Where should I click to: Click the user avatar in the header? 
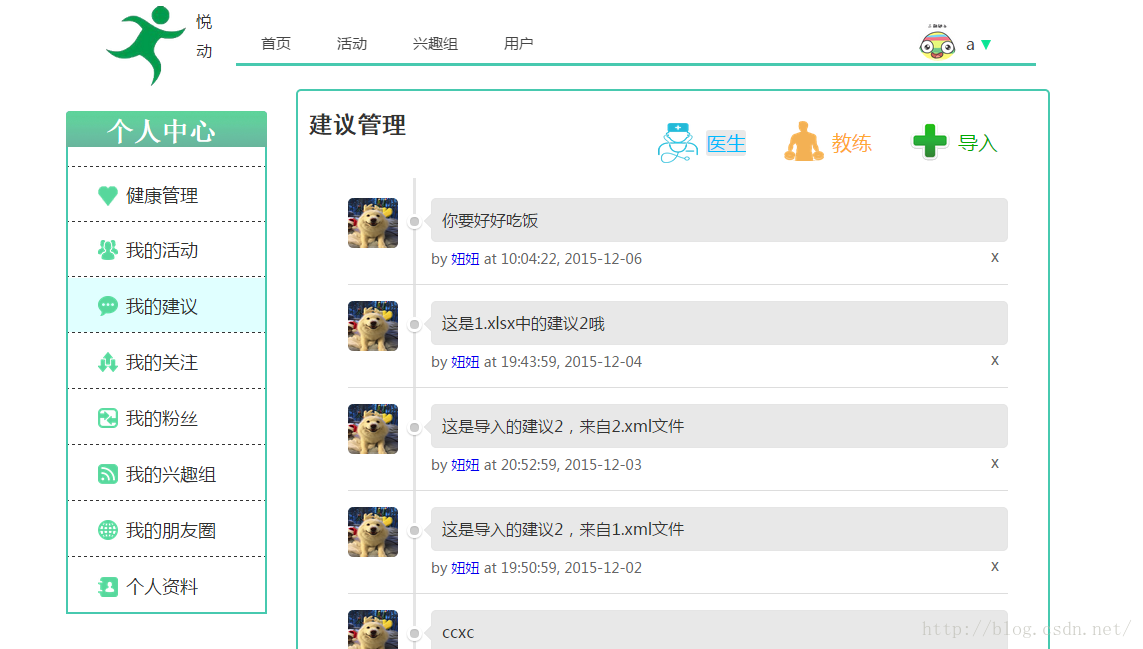pyautogui.click(x=937, y=42)
